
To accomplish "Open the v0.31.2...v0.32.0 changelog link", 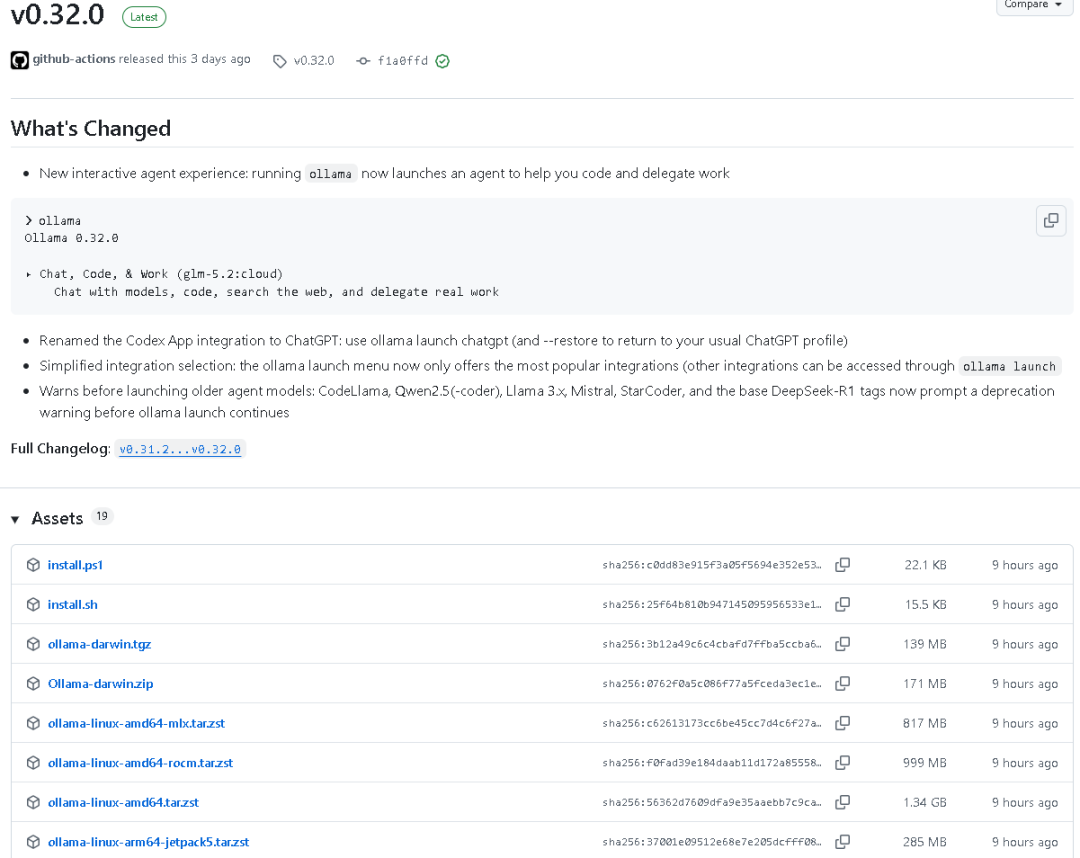I will point(180,449).
